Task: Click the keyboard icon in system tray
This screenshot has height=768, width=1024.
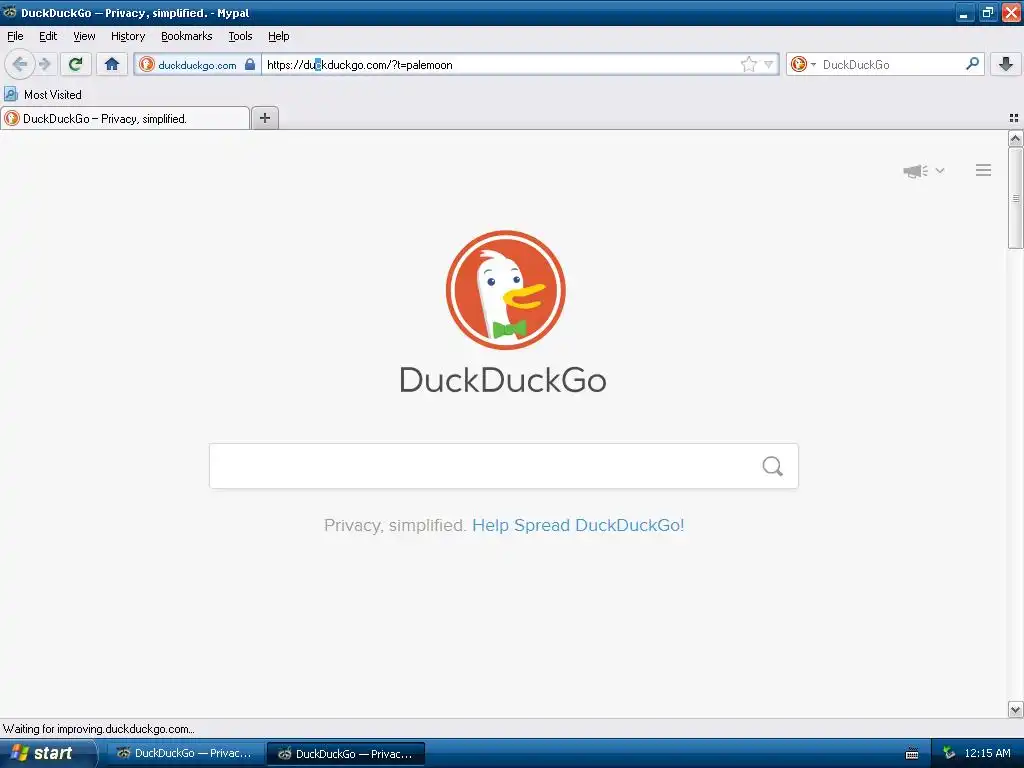Action: point(912,754)
